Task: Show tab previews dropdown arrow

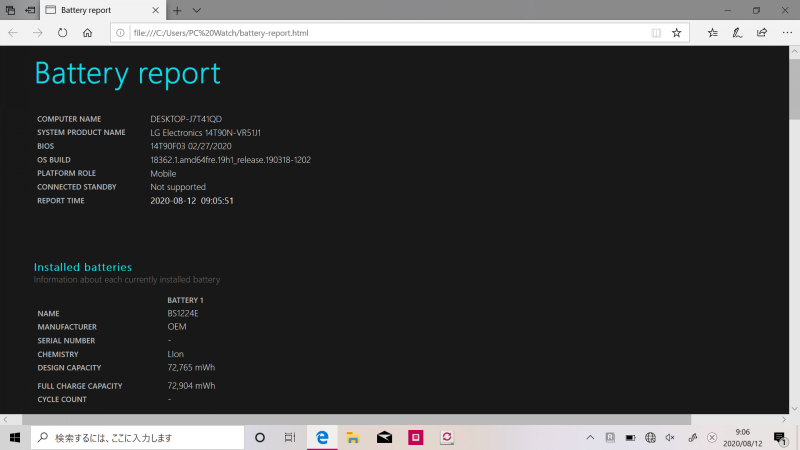Action: (x=196, y=10)
